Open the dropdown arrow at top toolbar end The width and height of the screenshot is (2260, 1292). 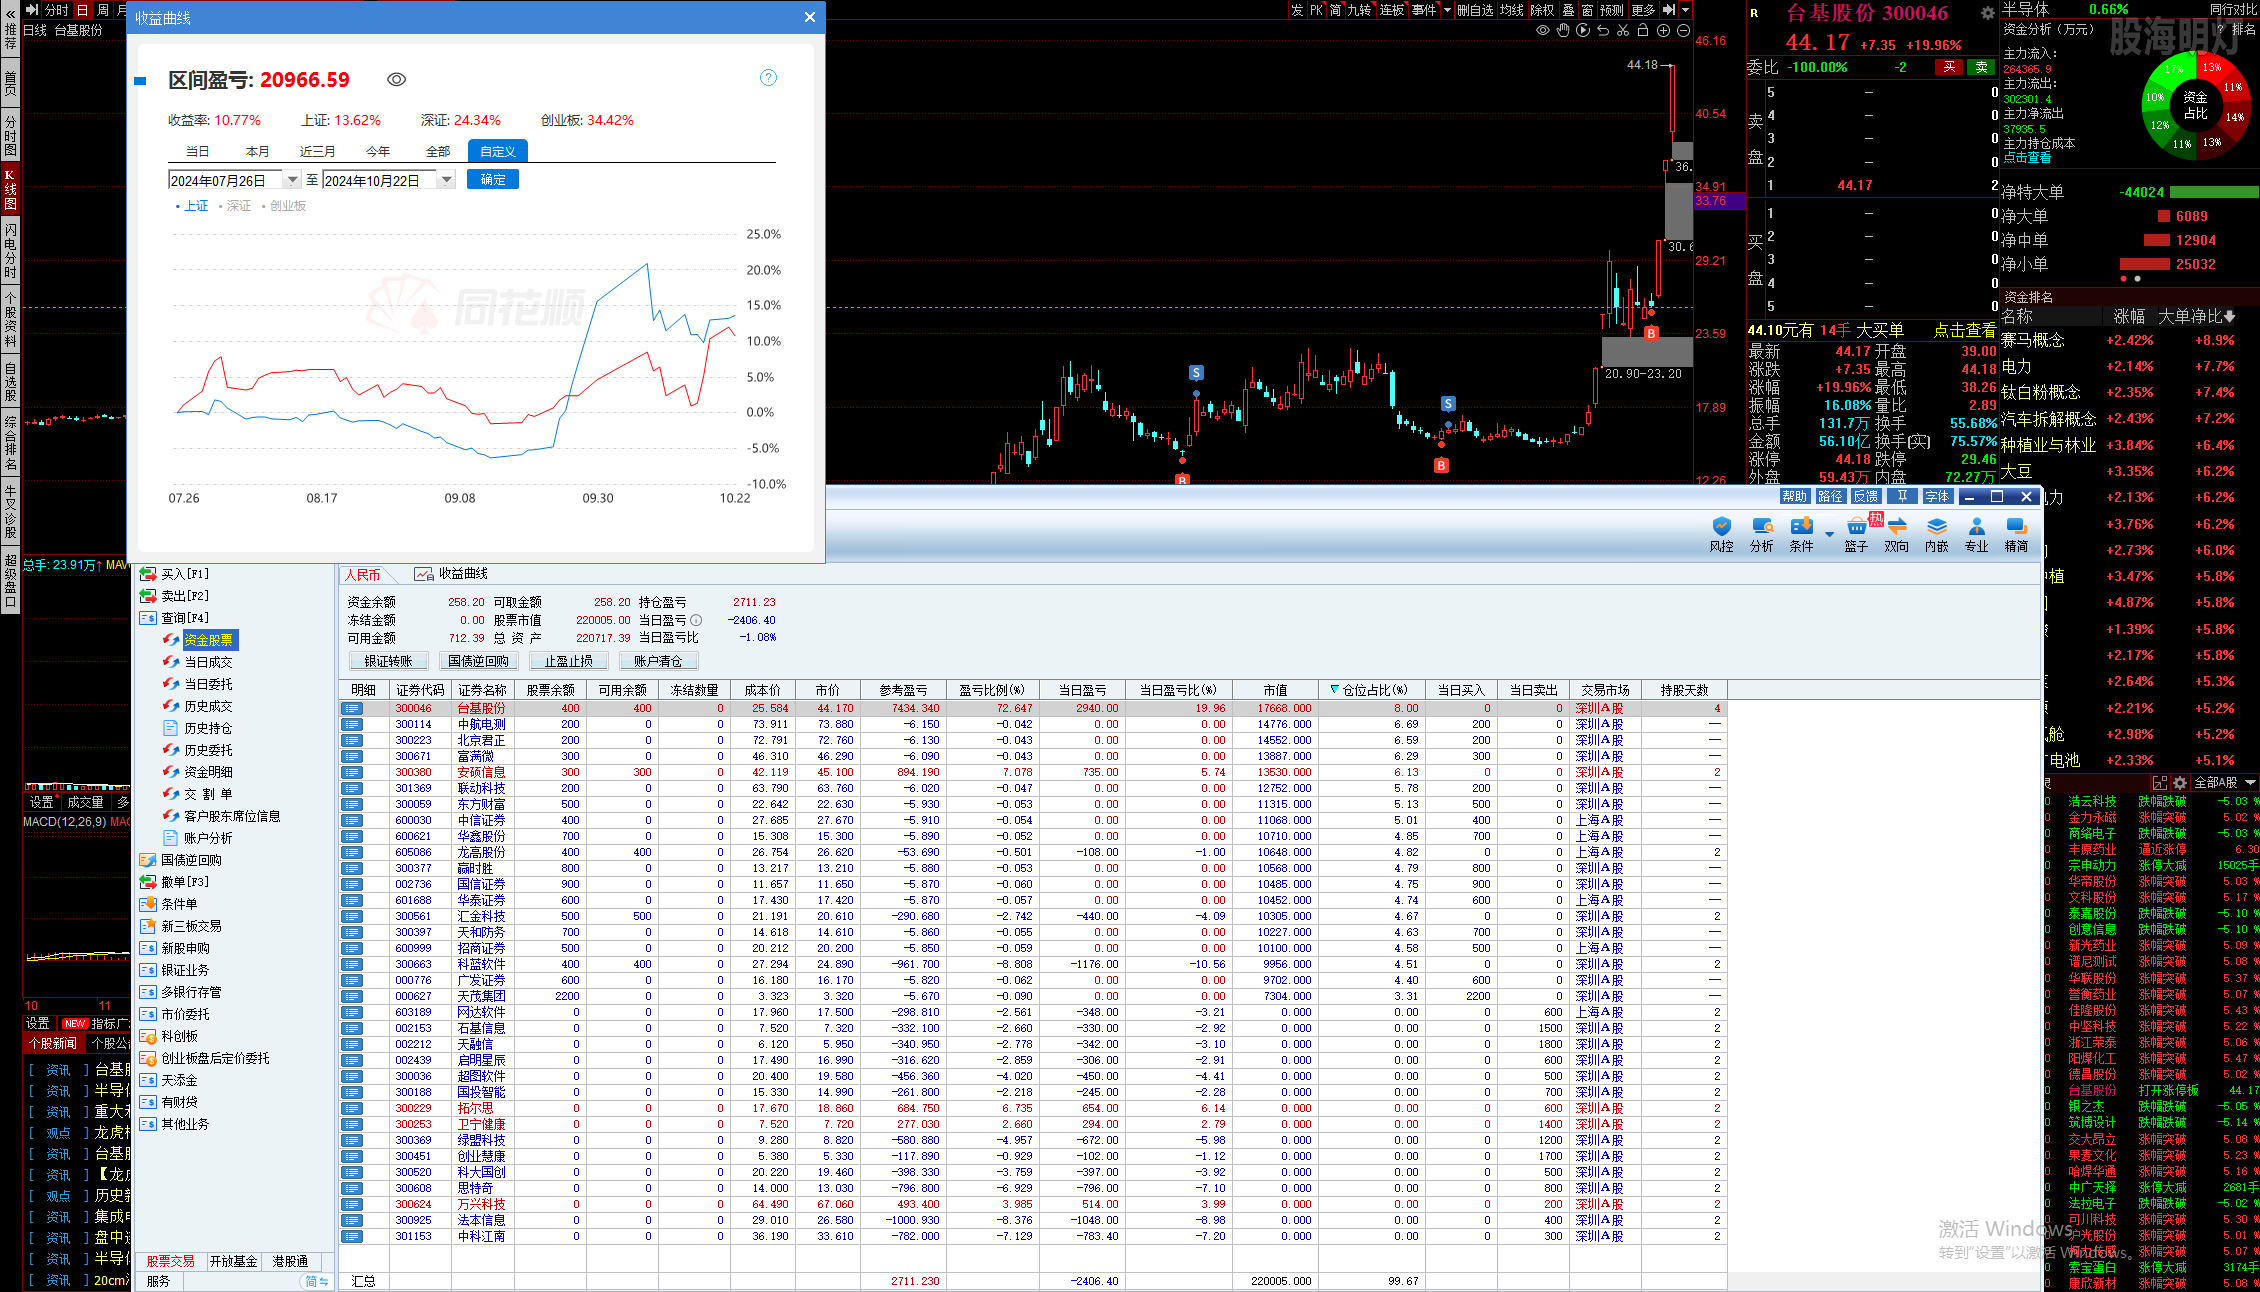click(x=1686, y=10)
